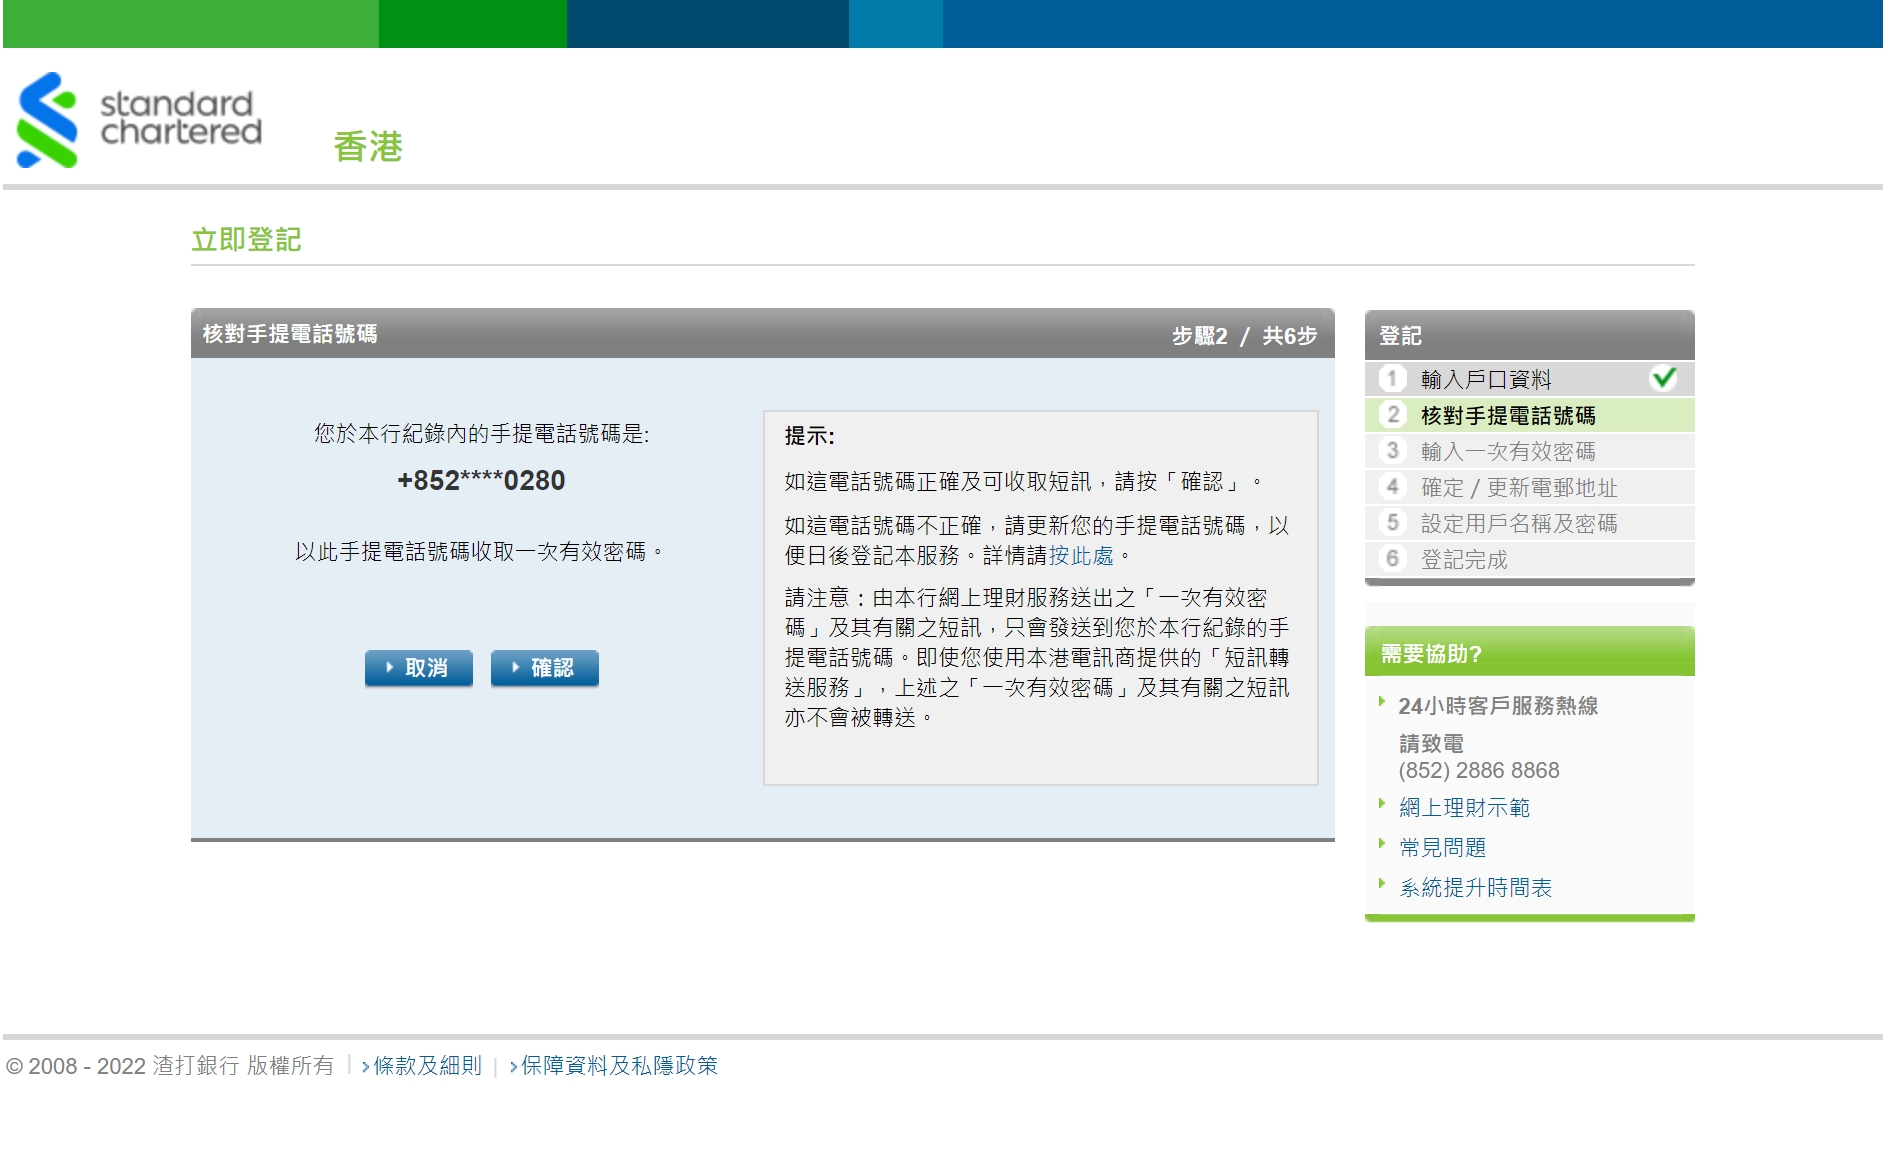This screenshot has height=1160, width=1895.
Task: Open the 網上理財示範 link
Action: coord(1464,808)
